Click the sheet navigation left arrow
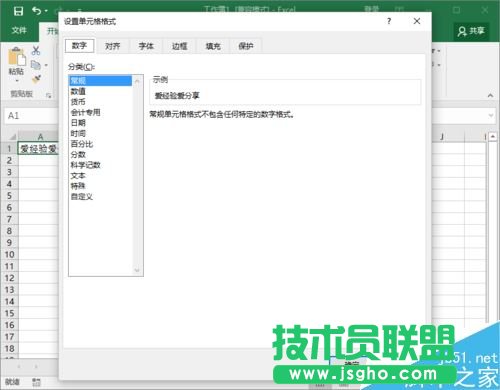Screen dimensions: 500x390 click(x=19, y=367)
